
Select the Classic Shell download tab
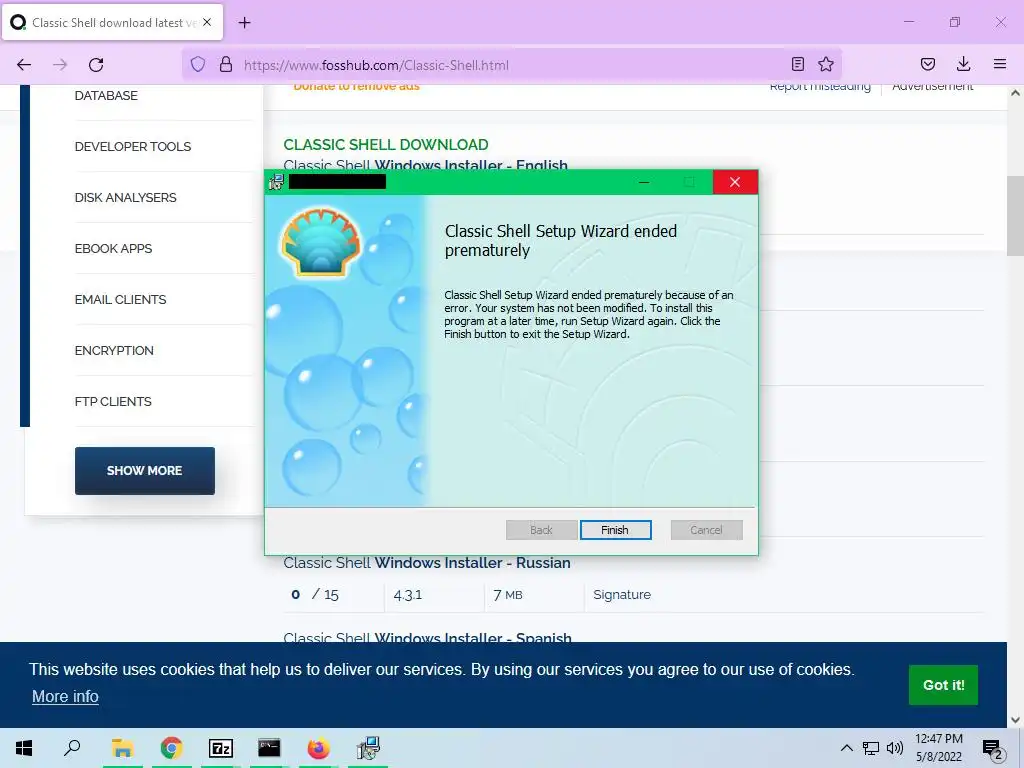click(x=112, y=22)
